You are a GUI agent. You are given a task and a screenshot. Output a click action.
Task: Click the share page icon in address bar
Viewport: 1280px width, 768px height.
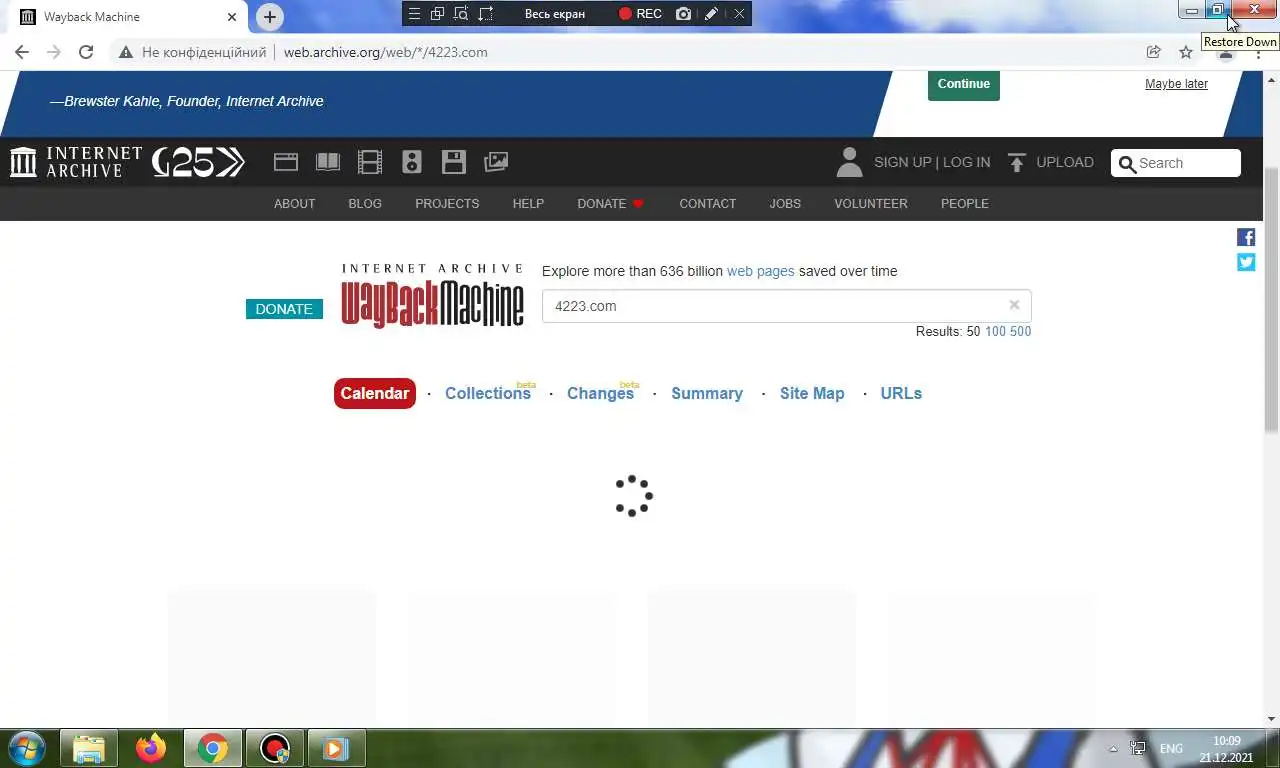pyautogui.click(x=1154, y=52)
